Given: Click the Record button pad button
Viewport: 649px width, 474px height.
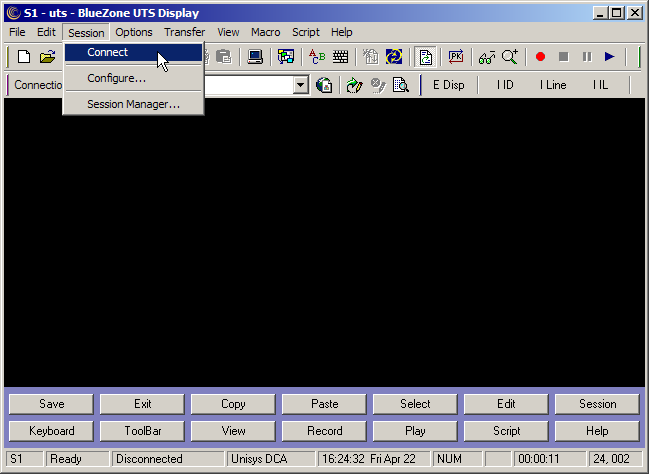Looking at the screenshot, I should [x=324, y=431].
